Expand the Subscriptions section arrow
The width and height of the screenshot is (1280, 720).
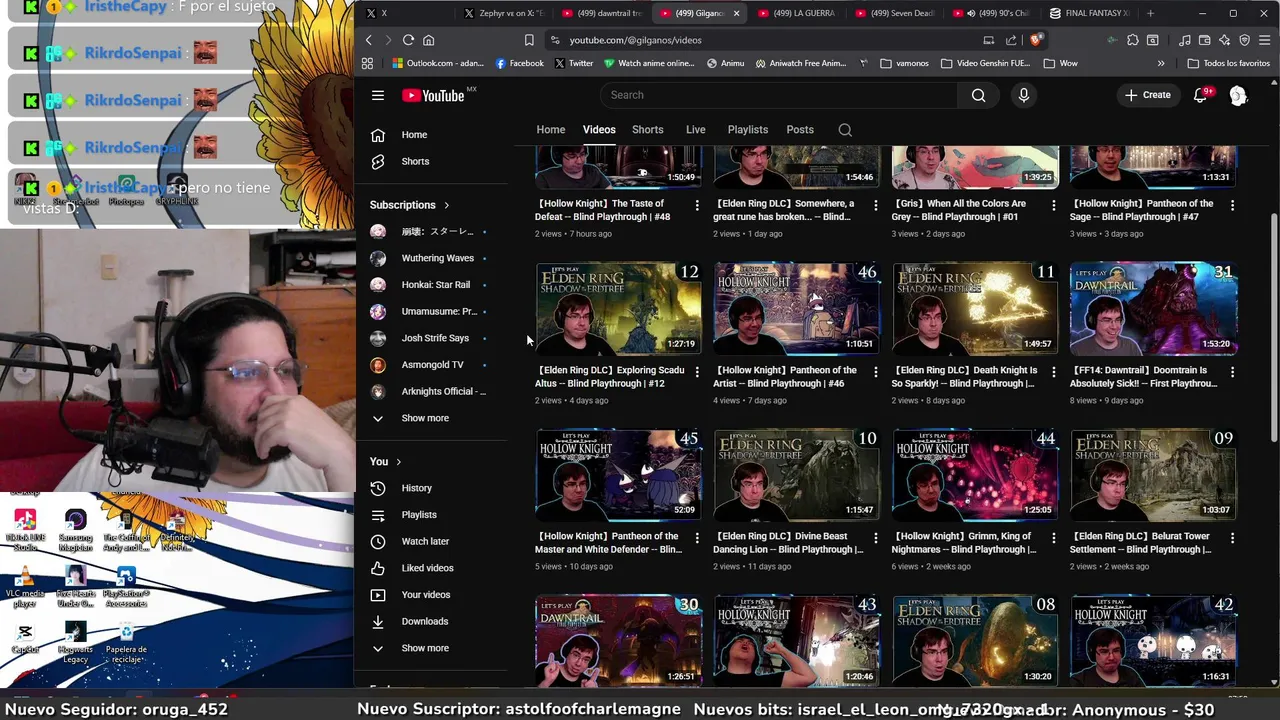point(446,205)
